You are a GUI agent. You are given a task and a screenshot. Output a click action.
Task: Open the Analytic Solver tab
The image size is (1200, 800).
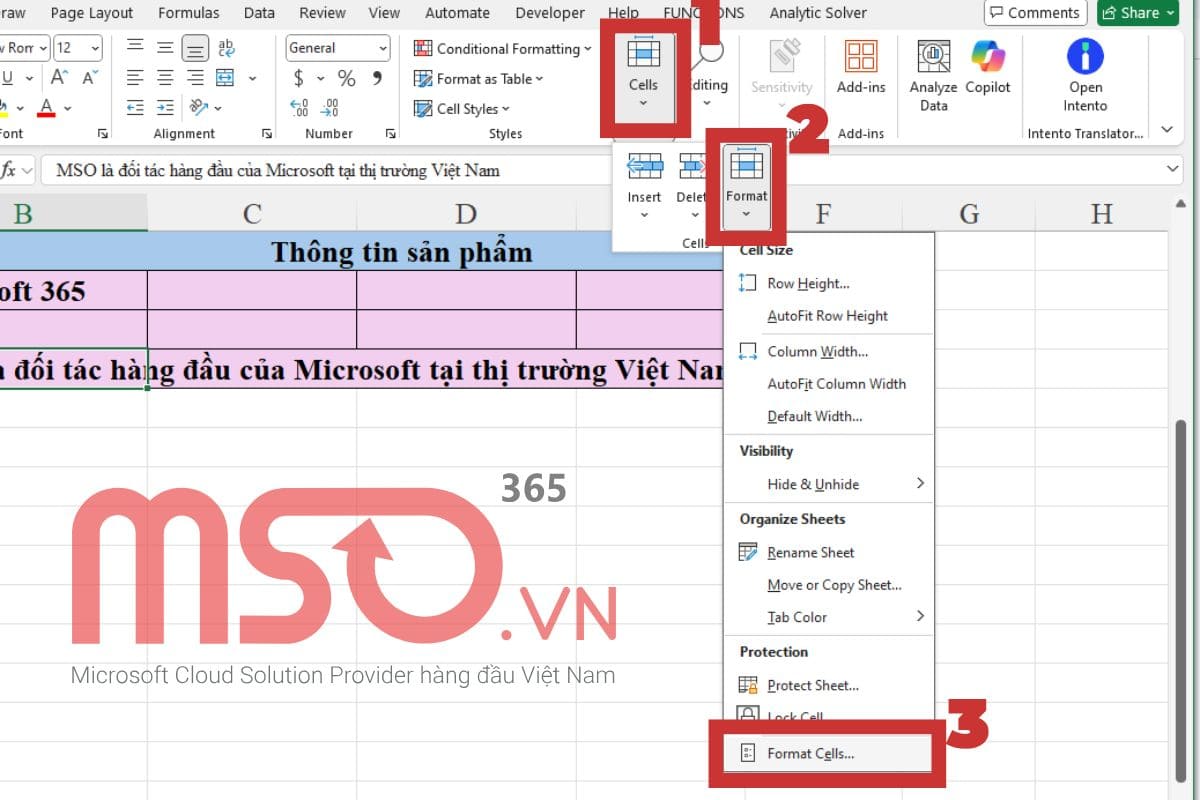point(818,13)
